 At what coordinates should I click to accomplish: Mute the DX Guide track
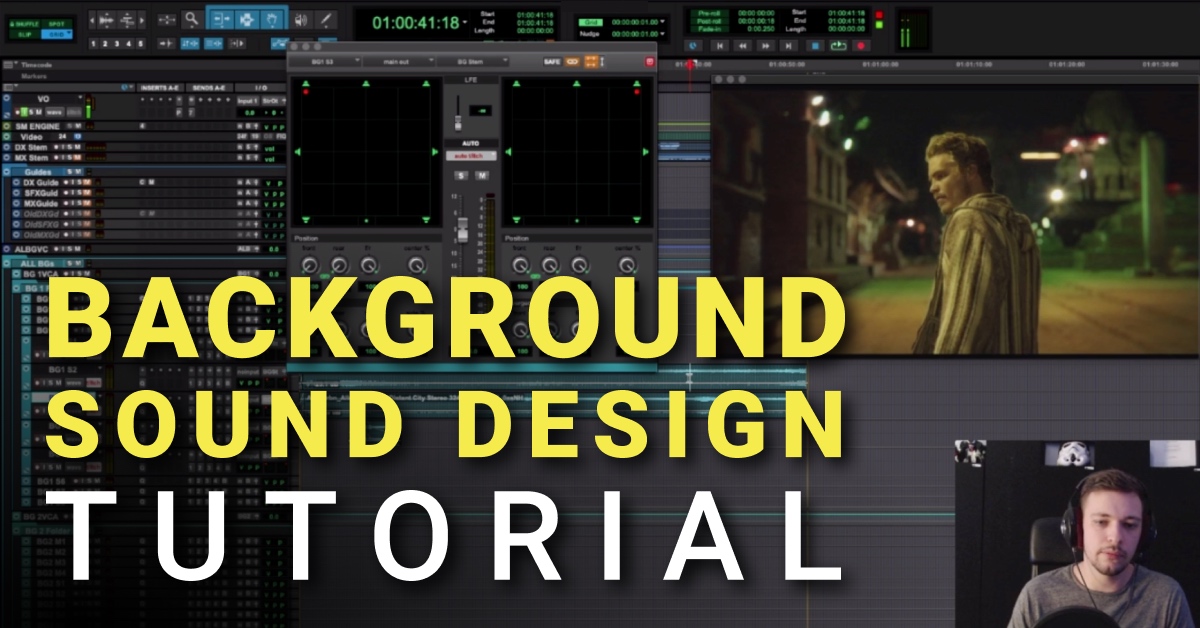coord(86,183)
